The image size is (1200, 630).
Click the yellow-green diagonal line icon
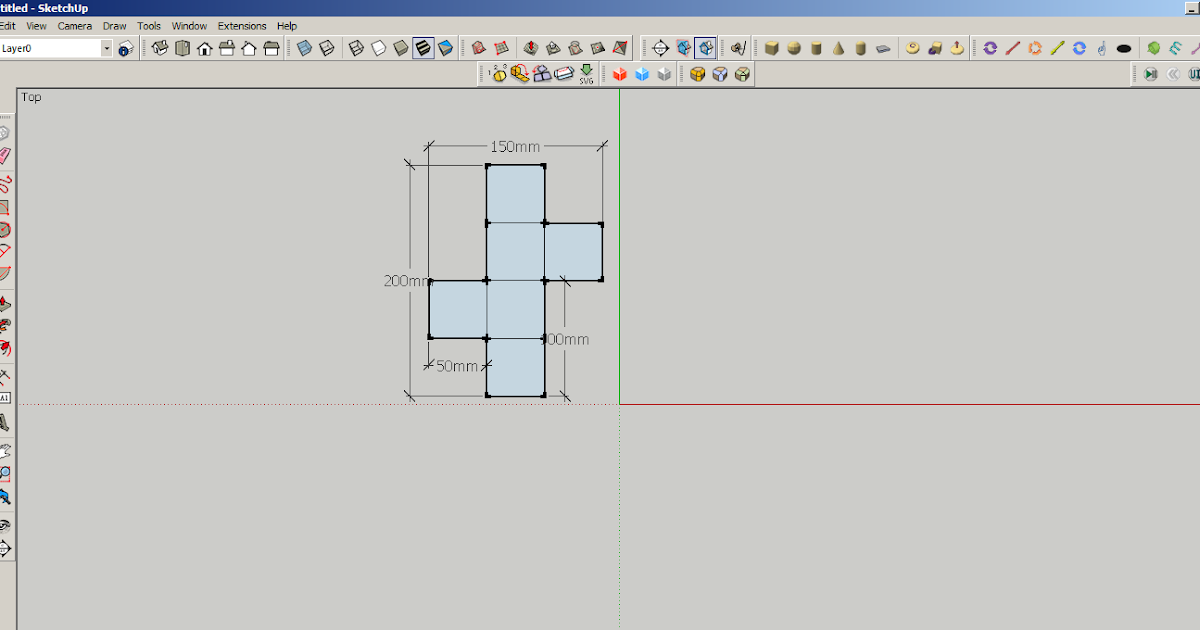1057,47
